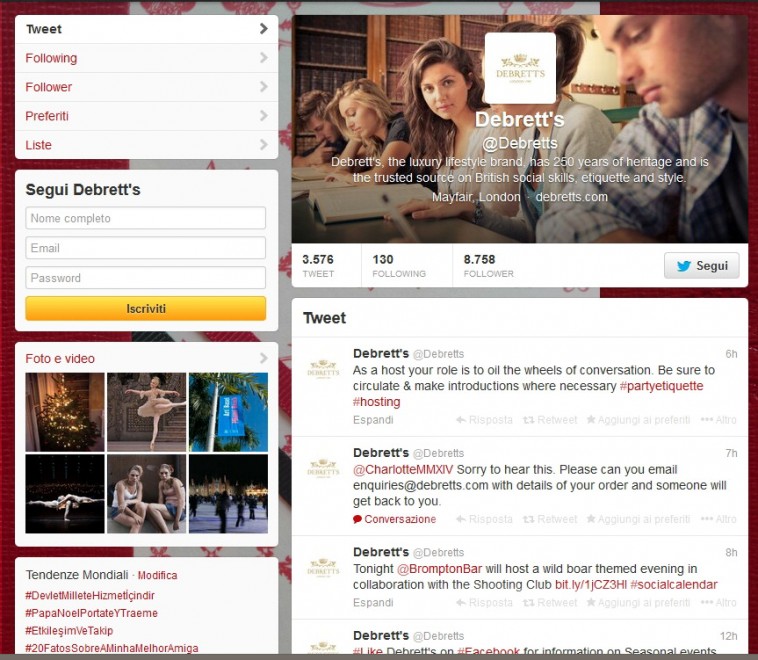Open the Follower list
The image size is (758, 660).
coord(146,87)
